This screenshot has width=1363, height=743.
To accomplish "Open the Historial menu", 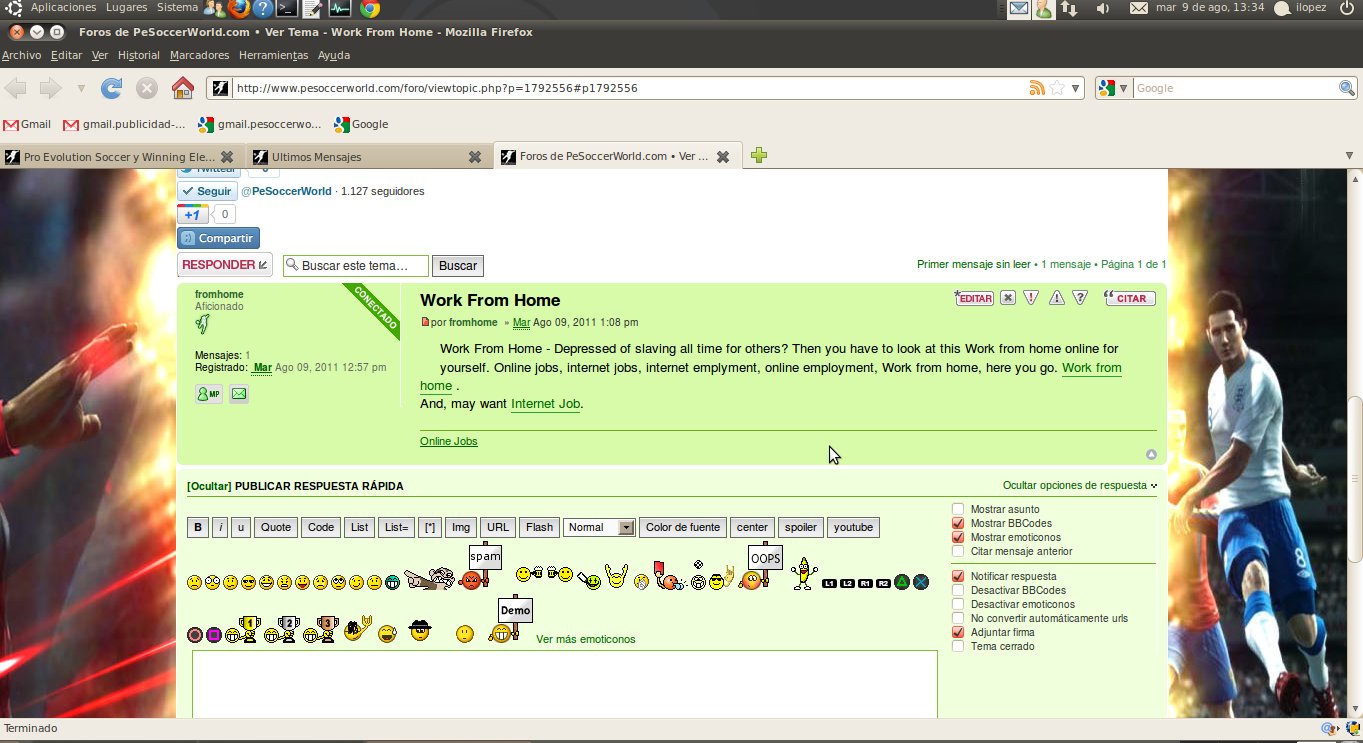I will (x=139, y=55).
